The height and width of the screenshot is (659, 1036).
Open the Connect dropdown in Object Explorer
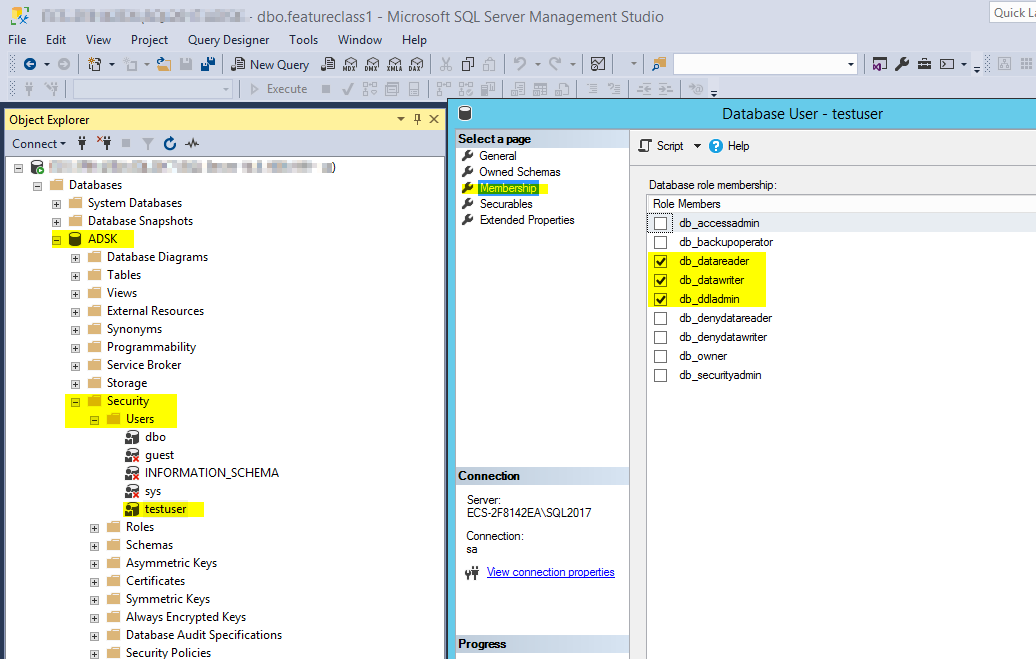pyautogui.click(x=39, y=143)
